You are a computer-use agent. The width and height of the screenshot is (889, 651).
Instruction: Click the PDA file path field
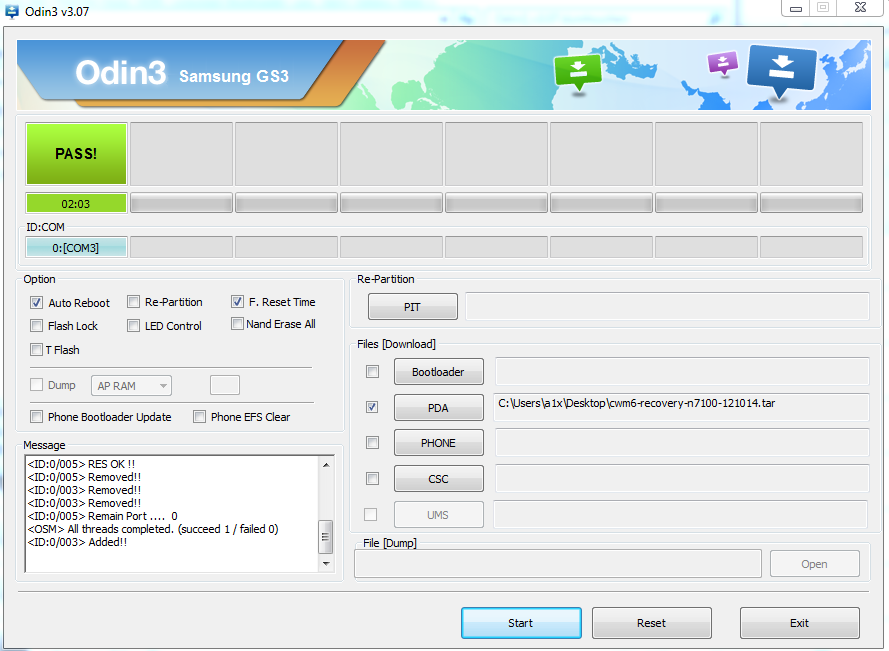click(x=681, y=407)
